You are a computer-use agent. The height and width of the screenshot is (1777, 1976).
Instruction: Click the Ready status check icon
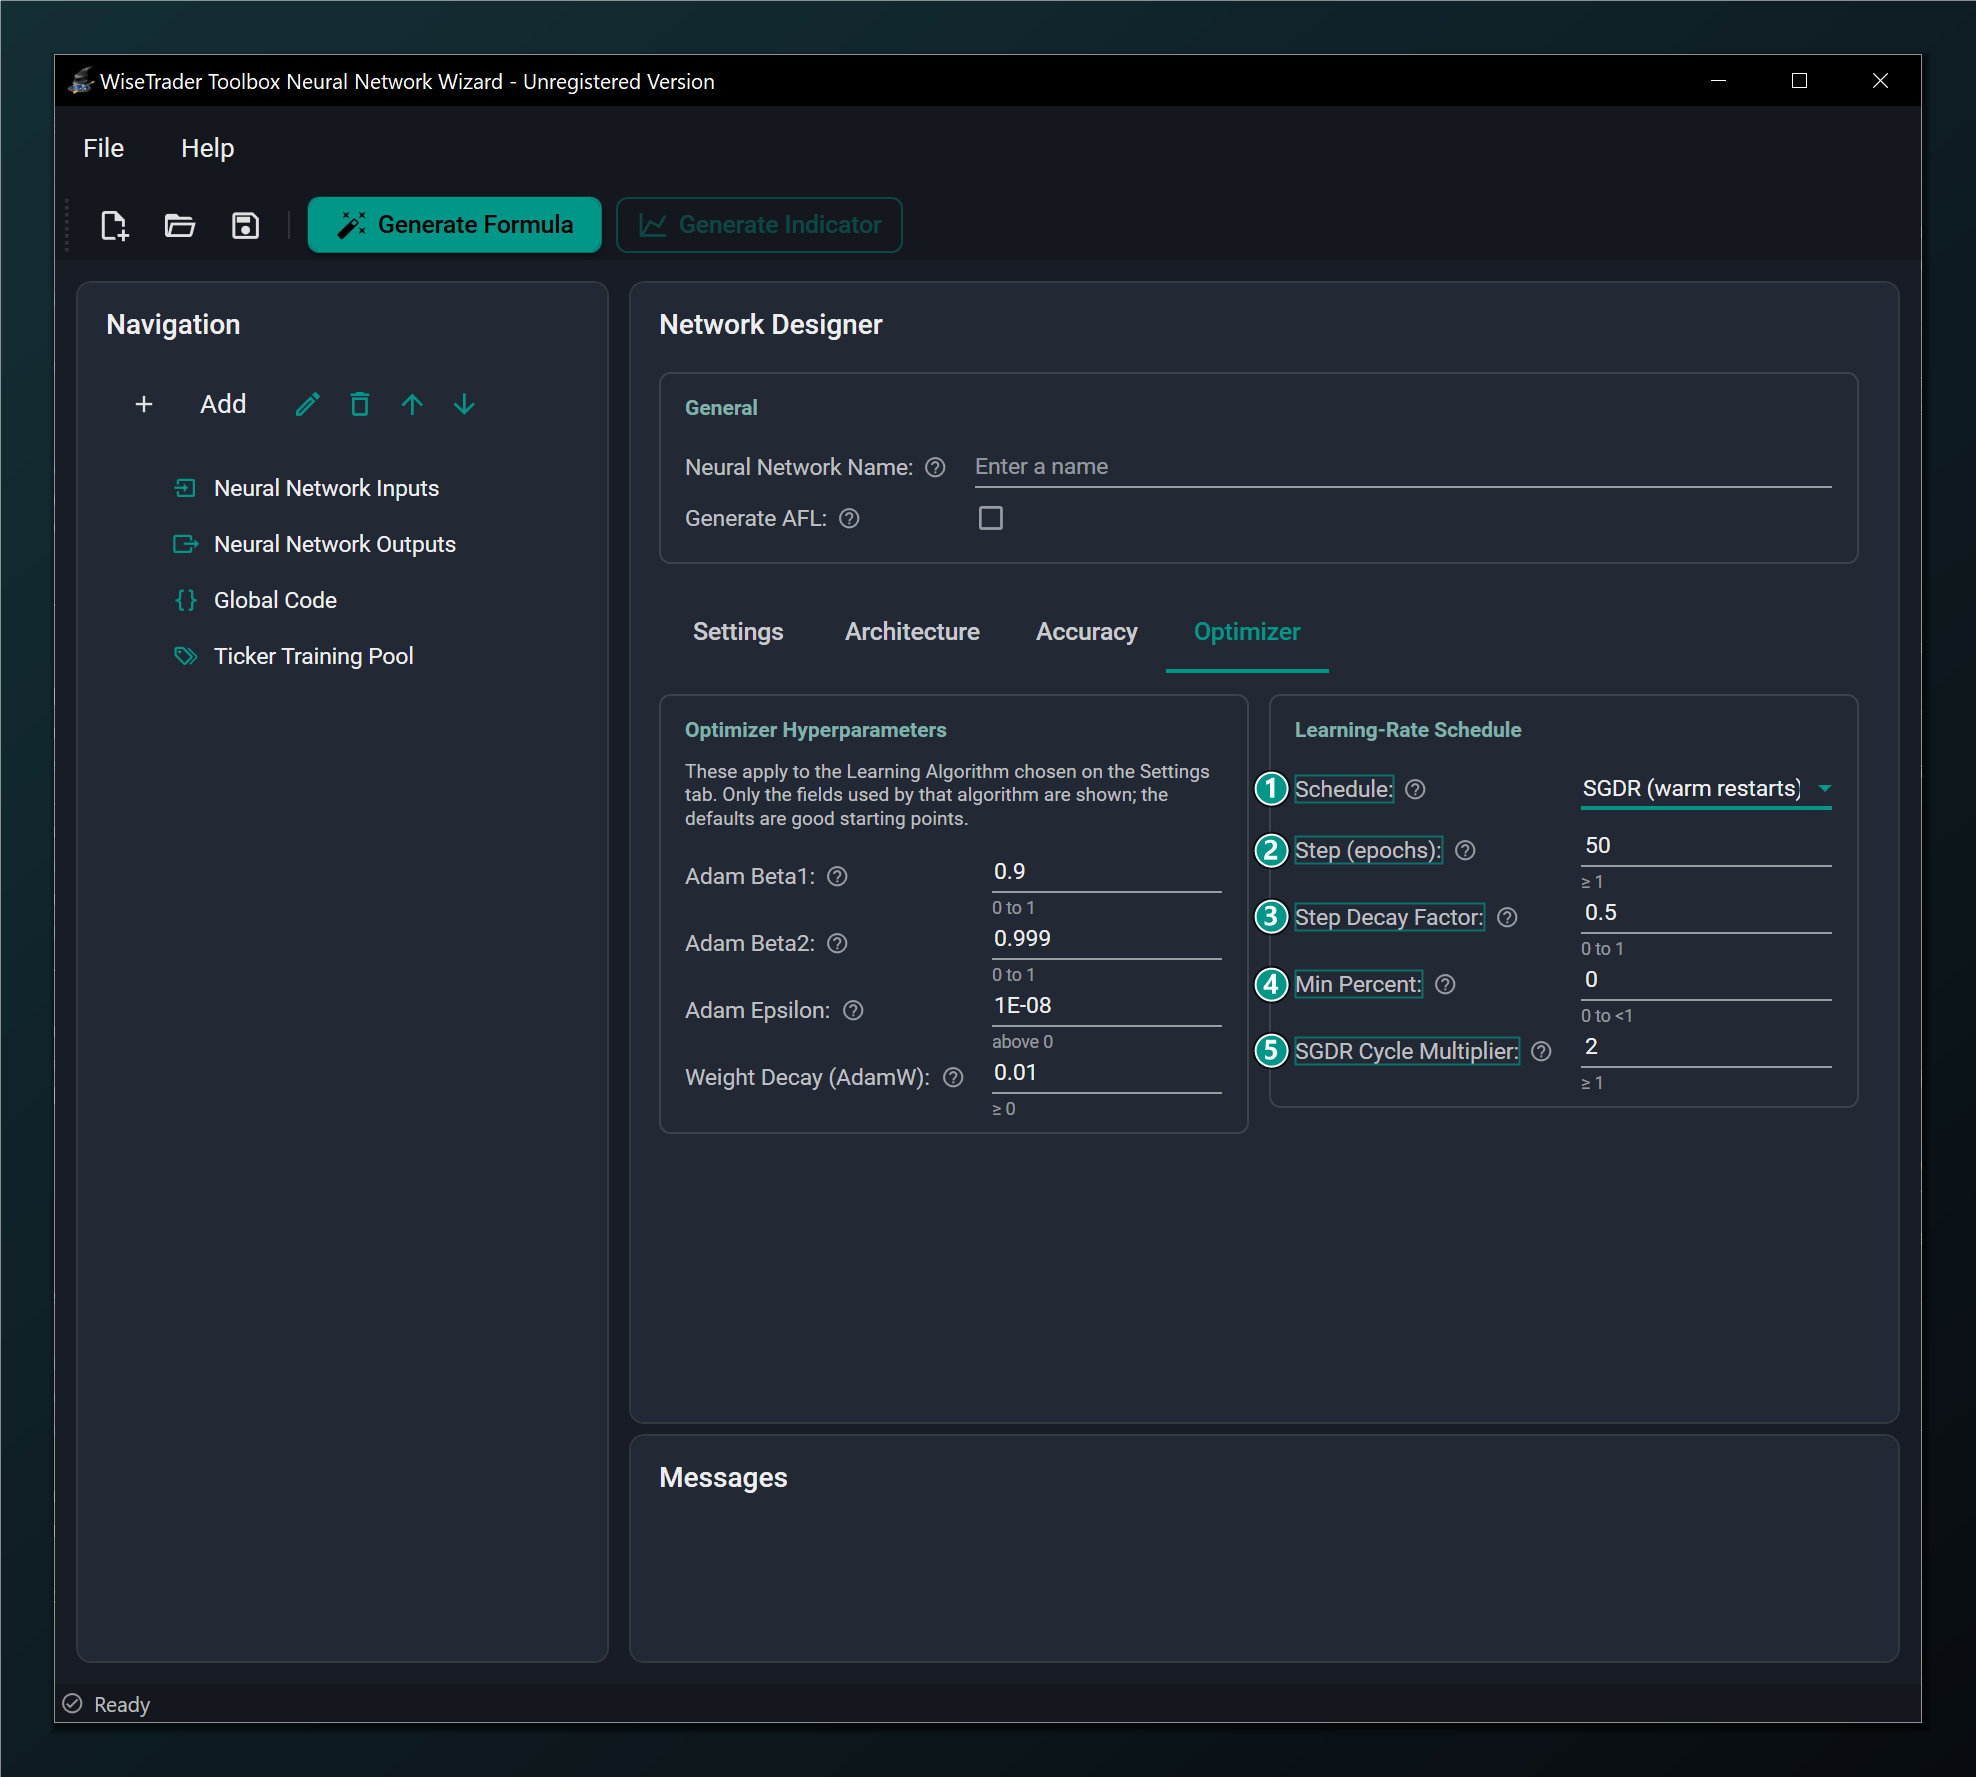click(72, 1703)
